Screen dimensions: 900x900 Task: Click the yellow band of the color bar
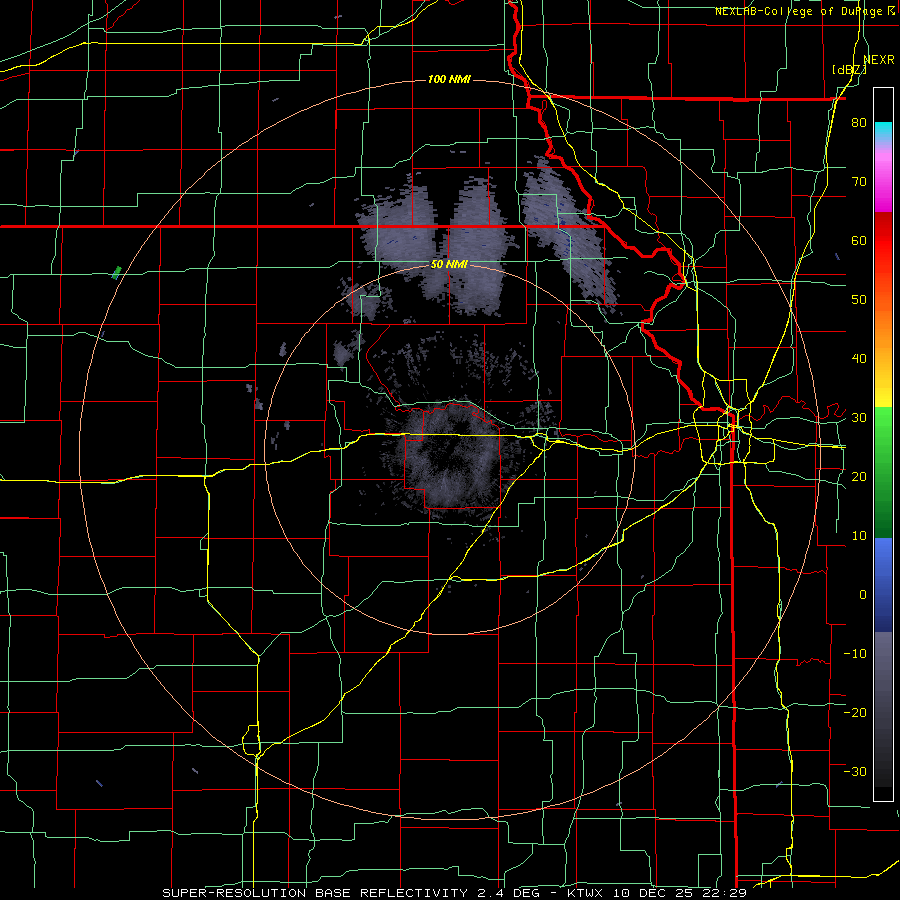tap(883, 389)
